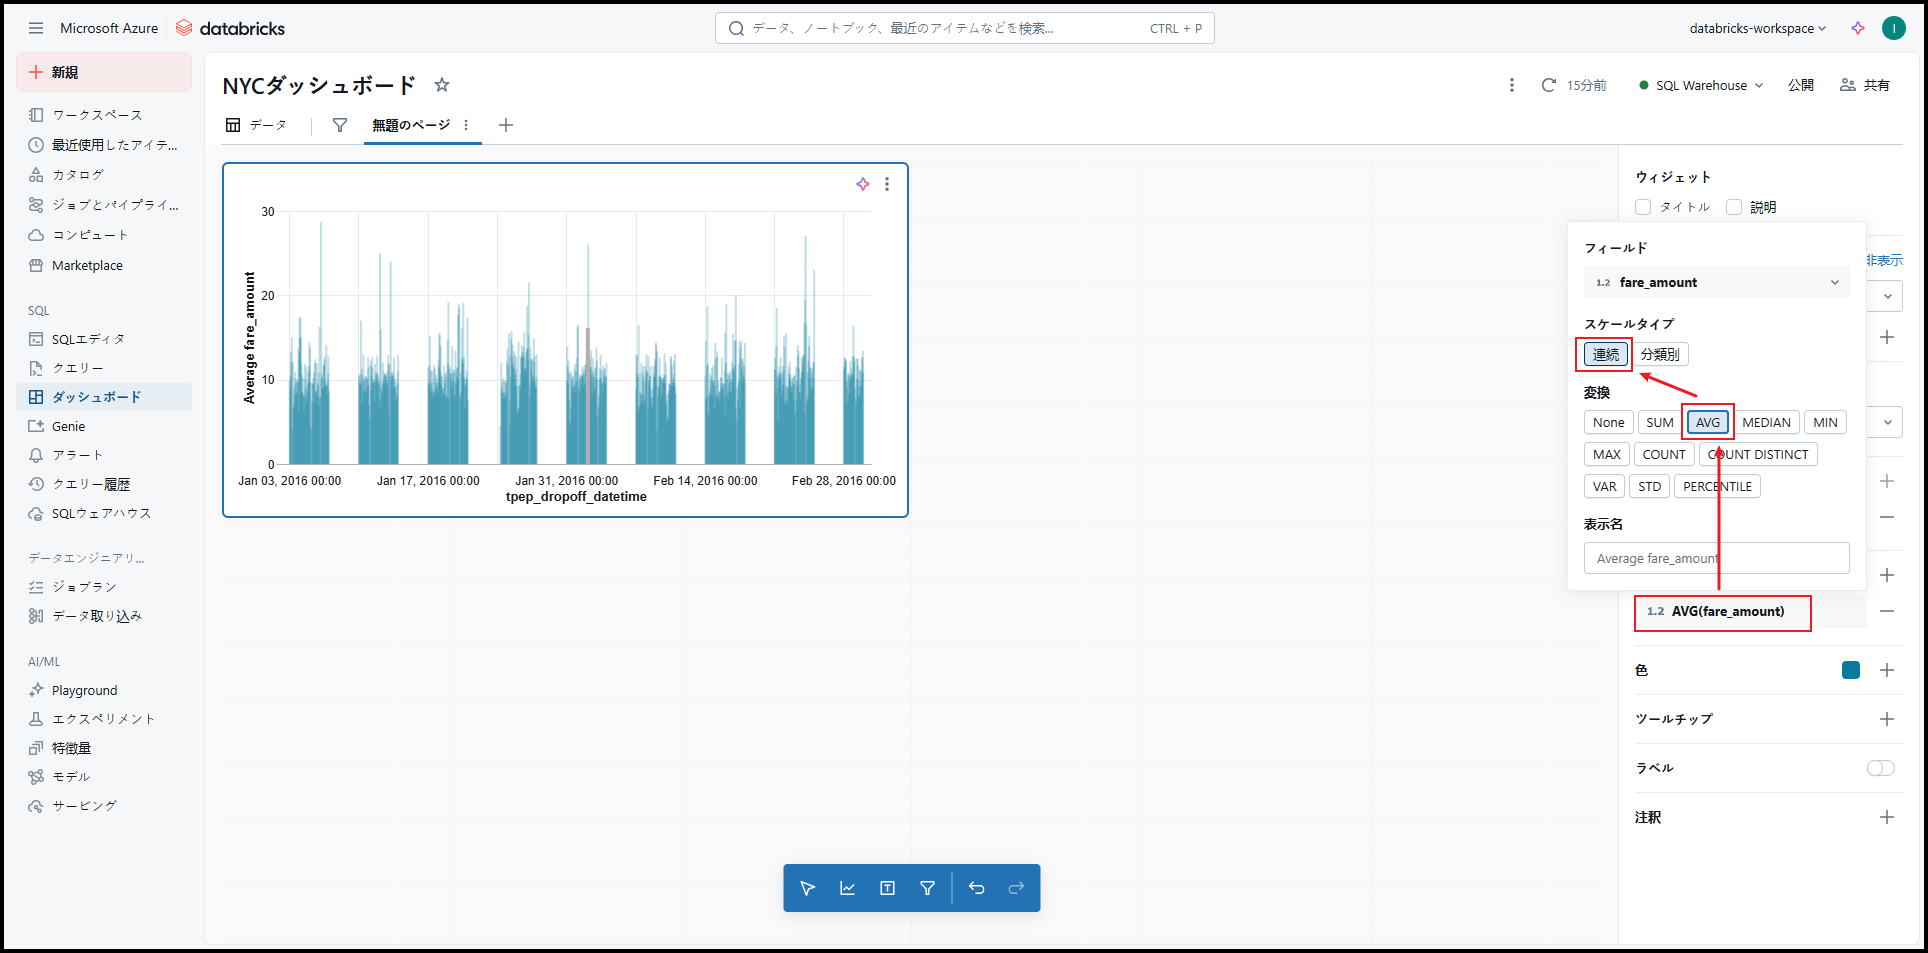Click the 新規 button

pos(104,72)
